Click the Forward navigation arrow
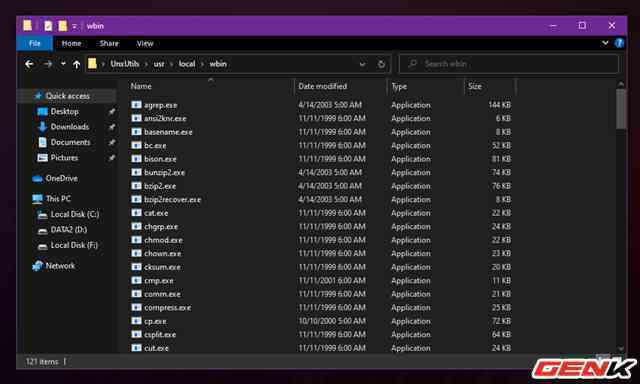Screen dimensions: 640x384 (48, 64)
